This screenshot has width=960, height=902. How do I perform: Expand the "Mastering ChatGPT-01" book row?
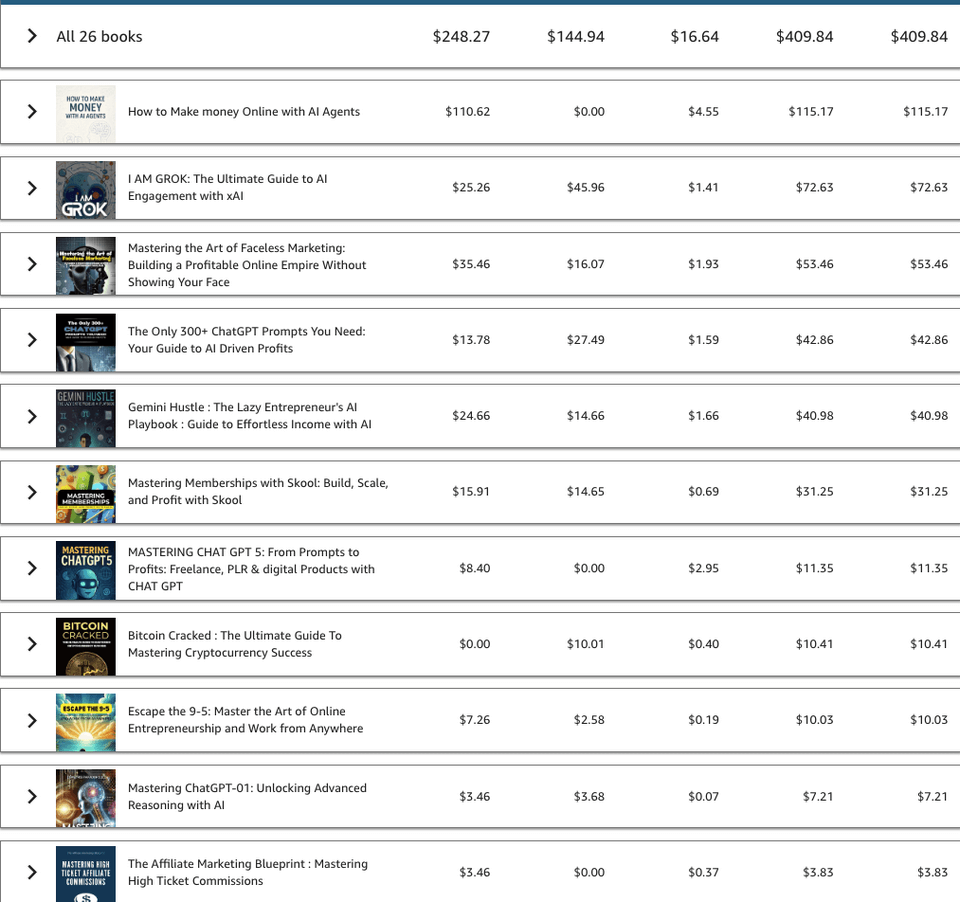click(x=31, y=796)
